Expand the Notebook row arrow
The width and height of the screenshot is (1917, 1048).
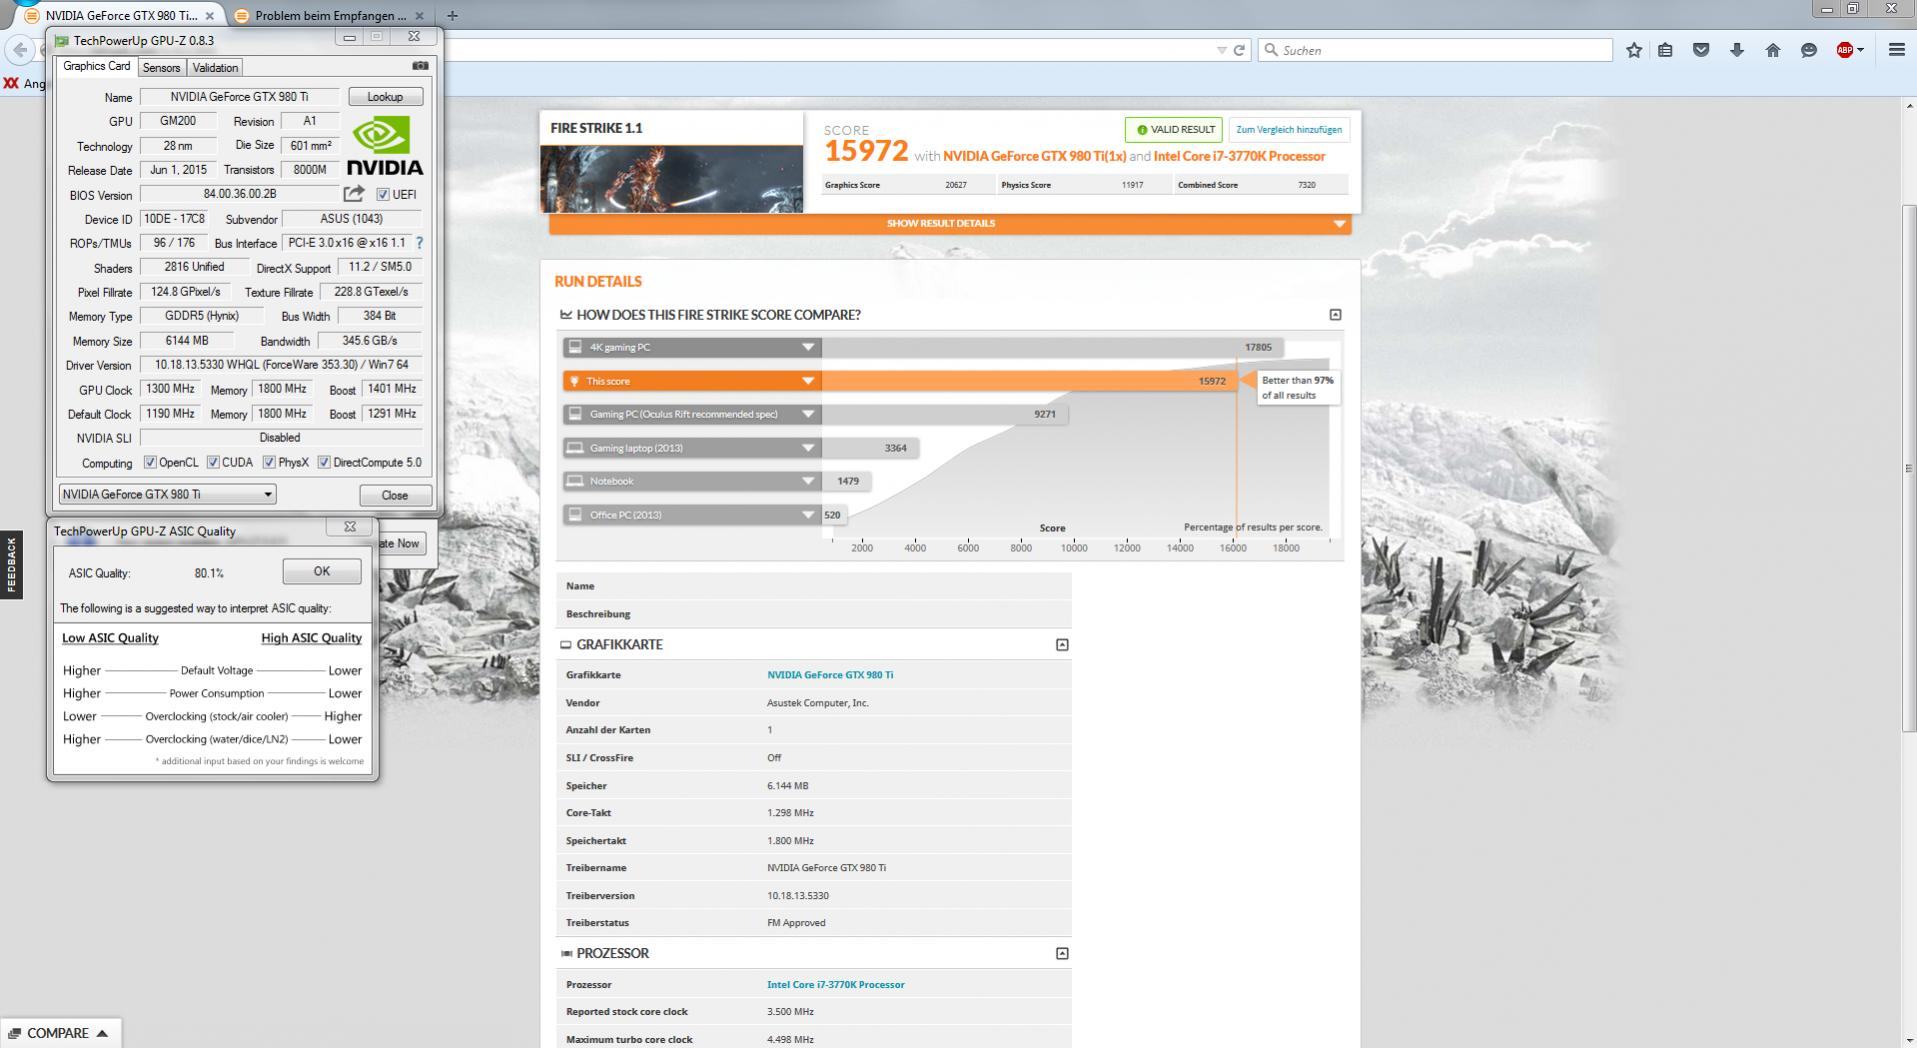[x=808, y=481]
